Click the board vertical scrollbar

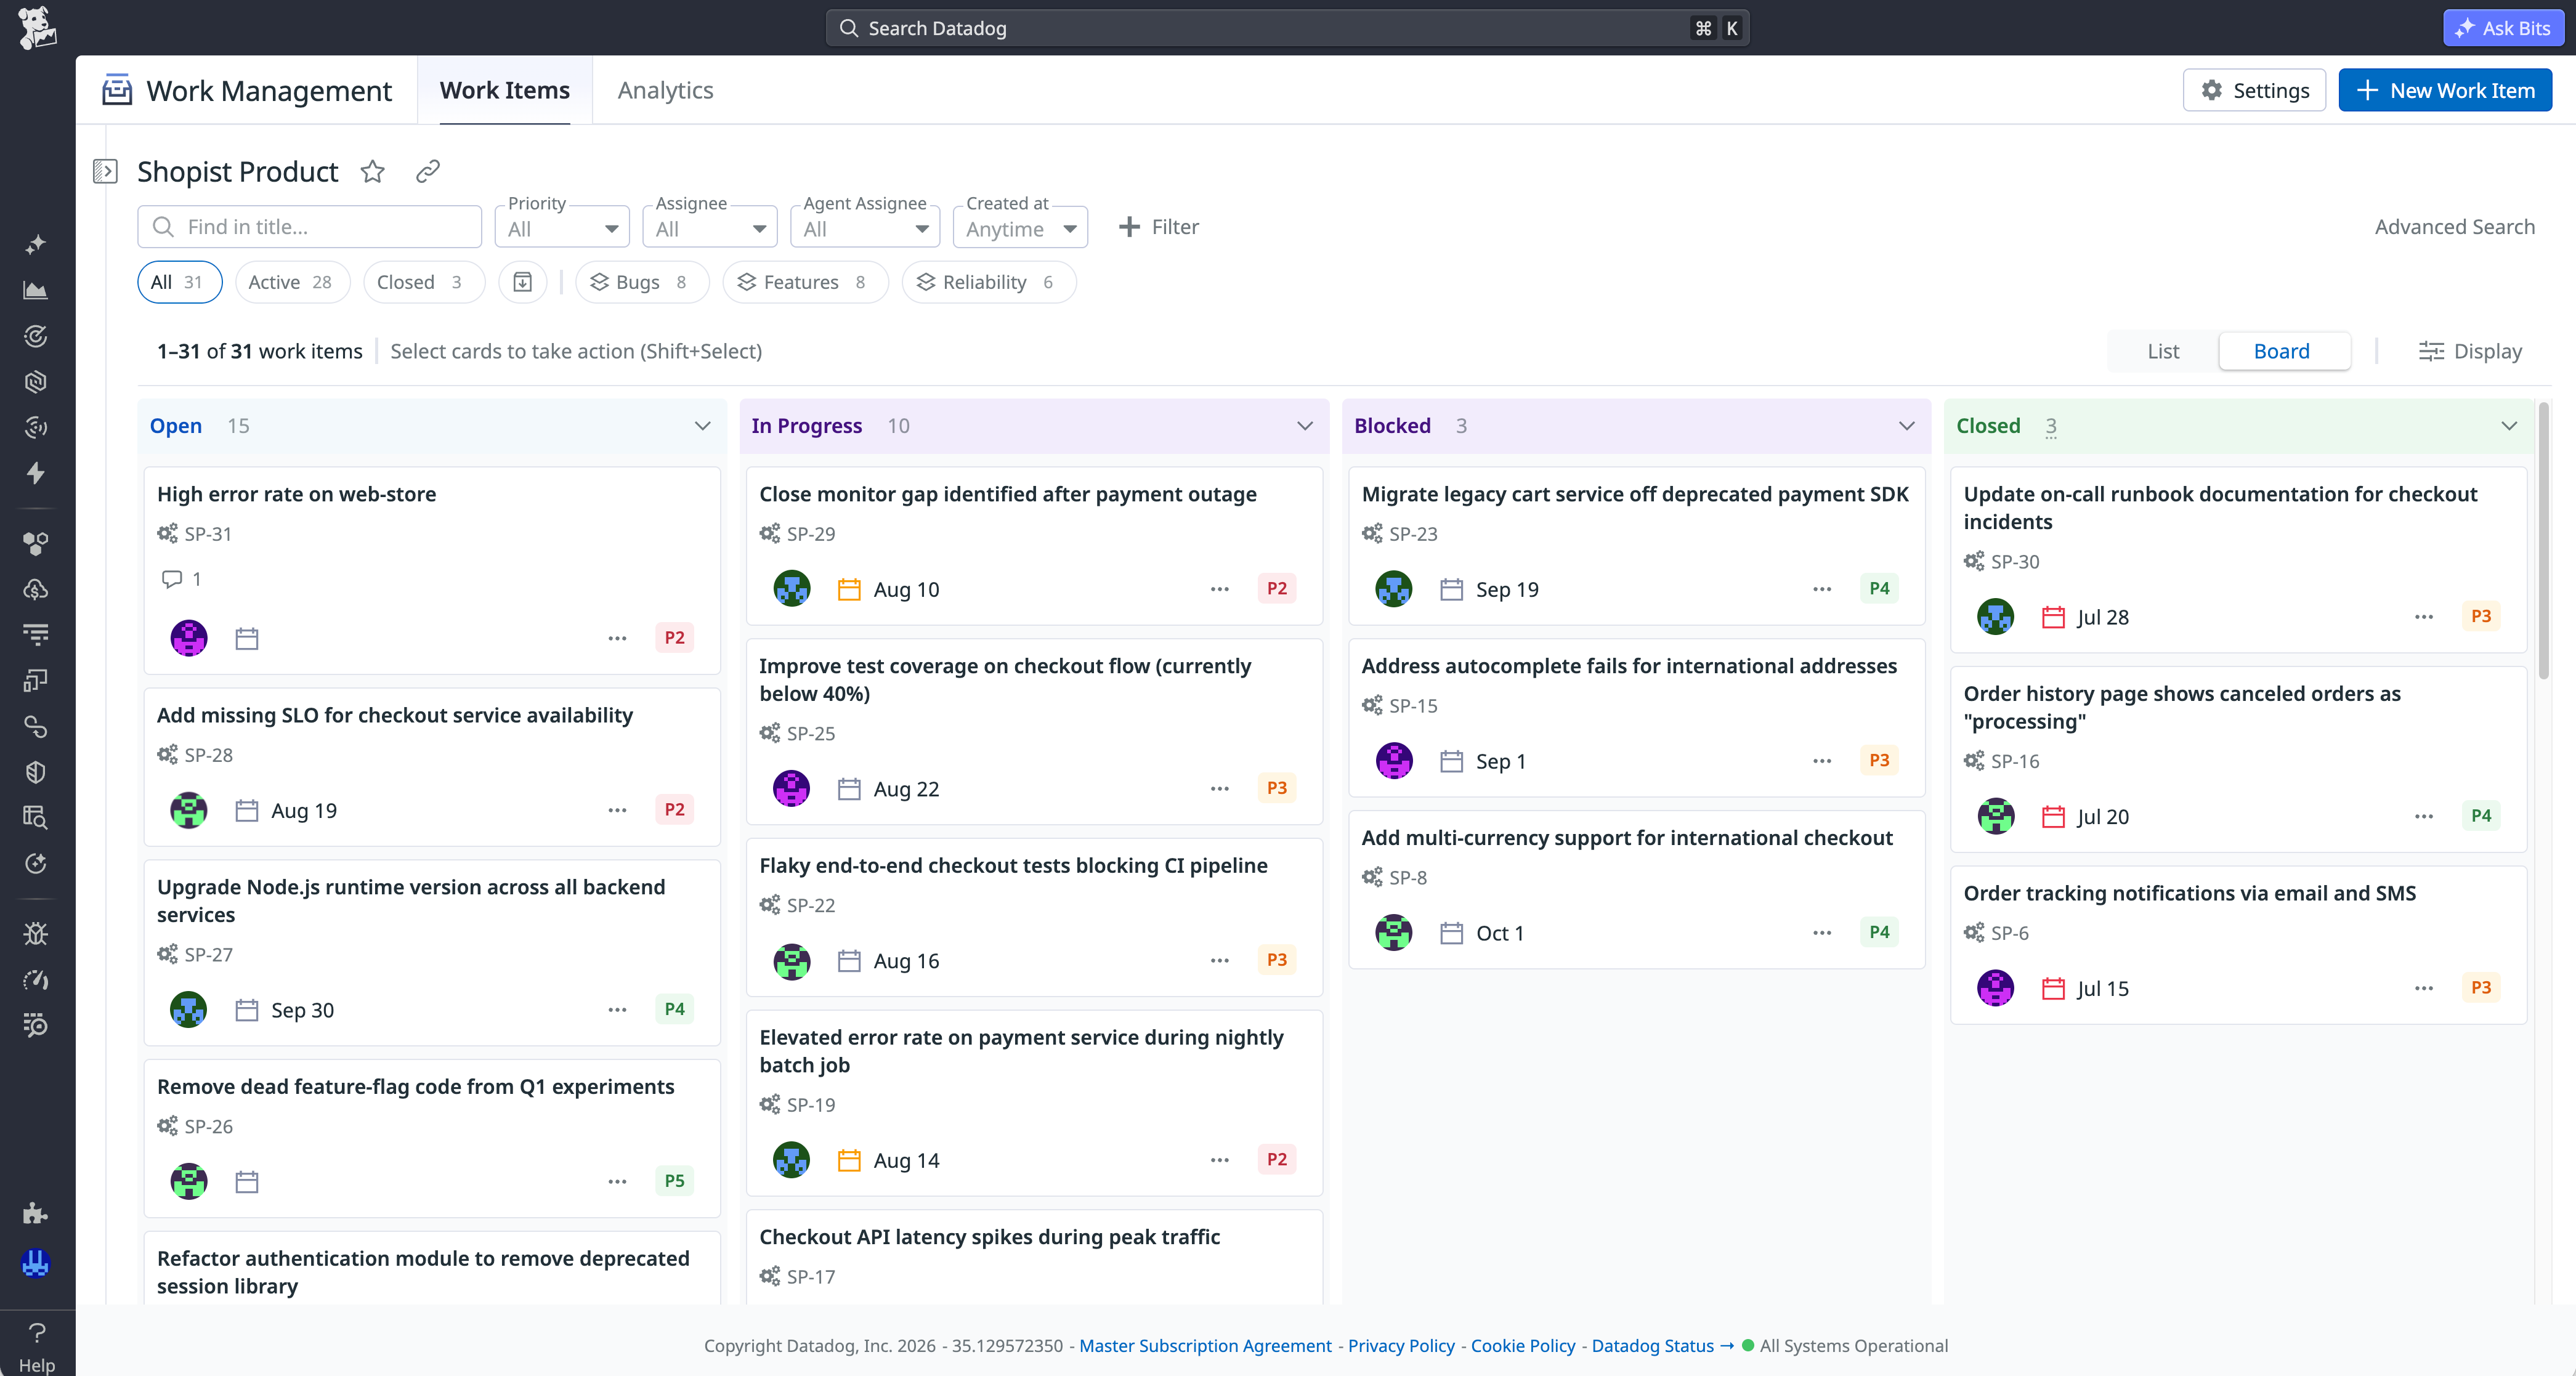pos(2543,540)
